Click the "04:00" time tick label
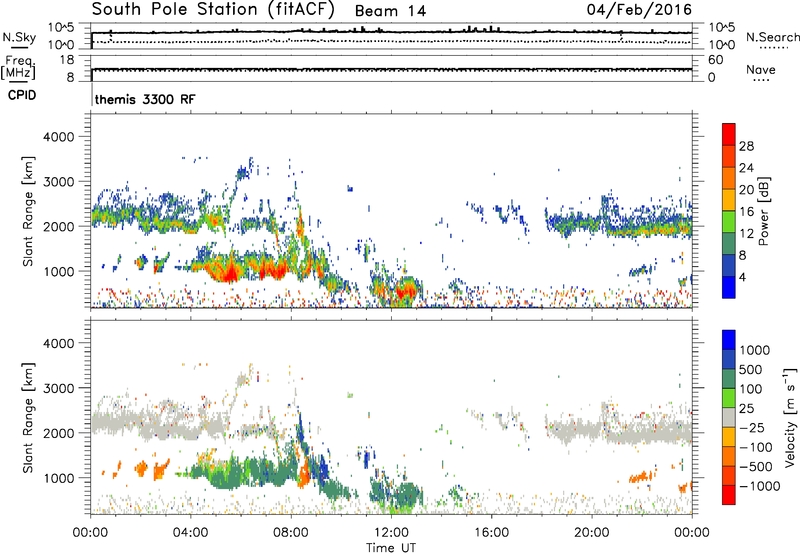 click(191, 533)
